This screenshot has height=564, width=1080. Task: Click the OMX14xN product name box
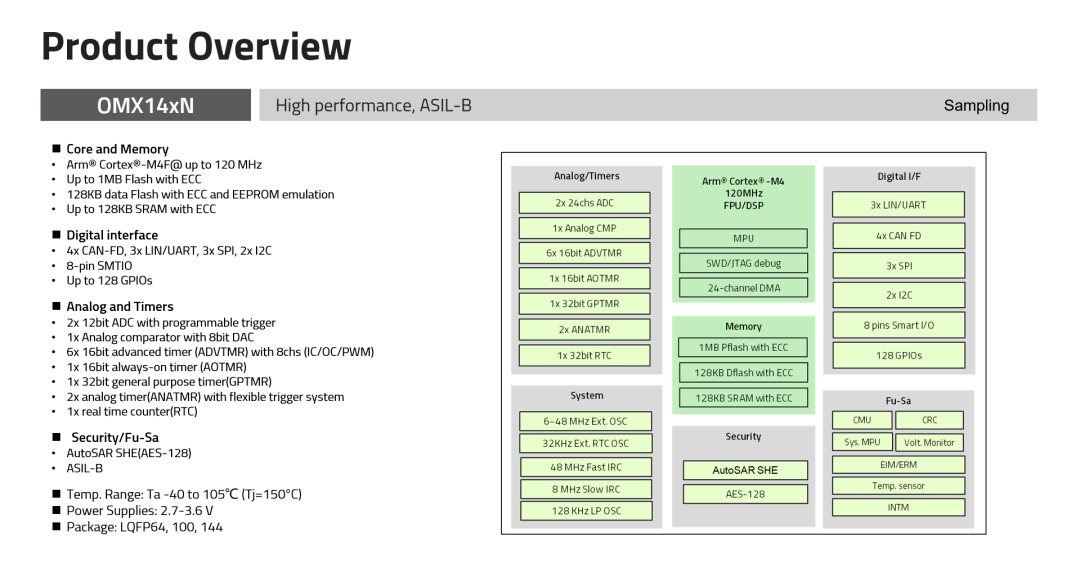[x=145, y=105]
